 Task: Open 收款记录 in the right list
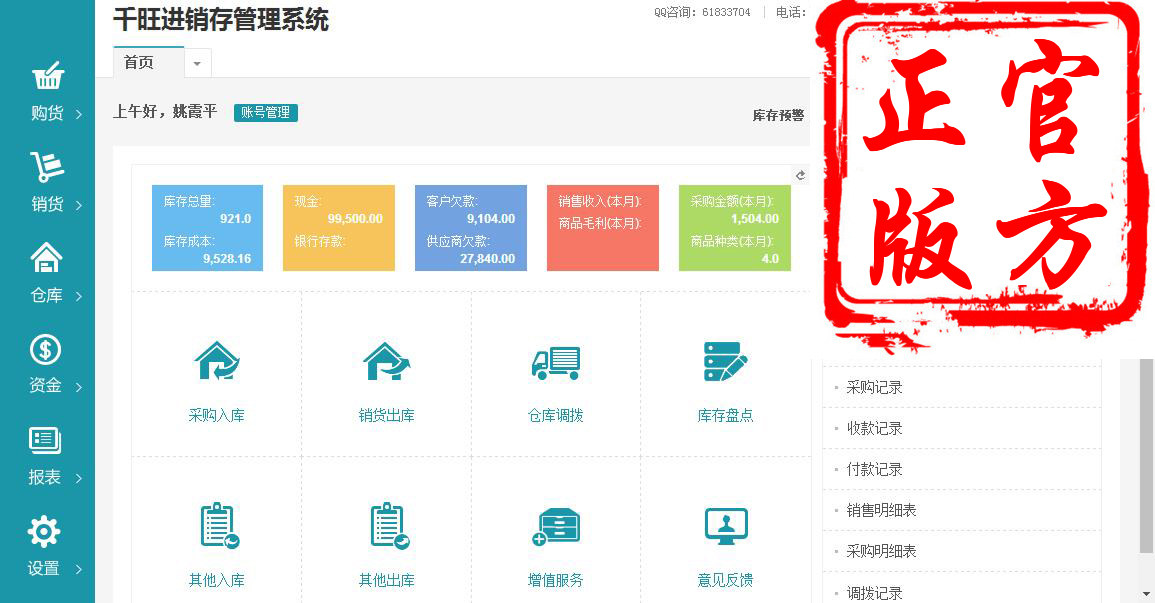tap(874, 429)
